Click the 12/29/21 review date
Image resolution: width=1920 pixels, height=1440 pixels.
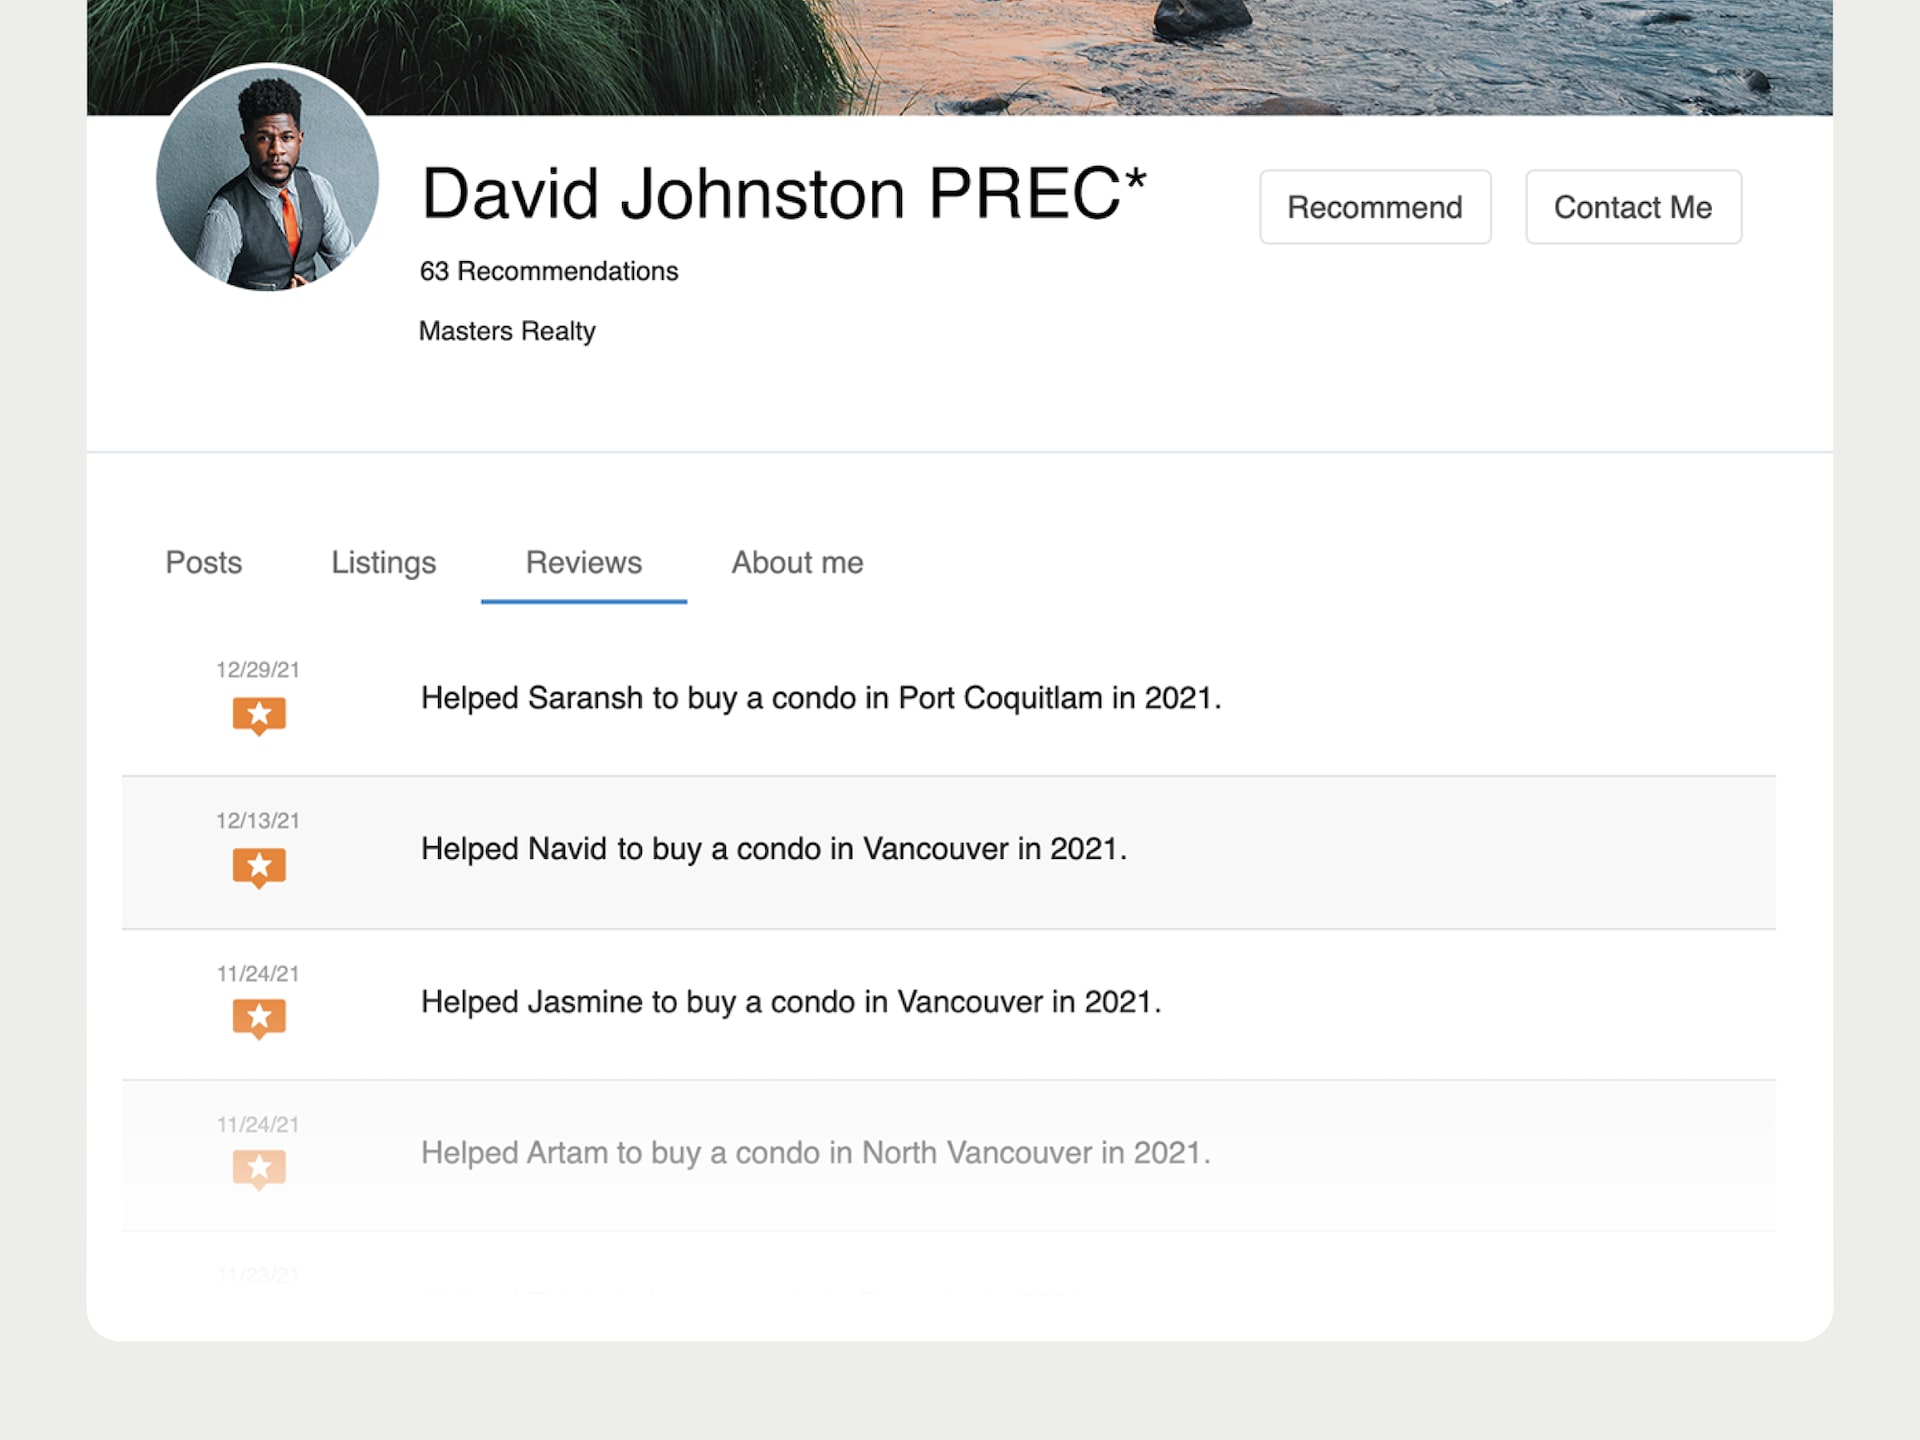pos(258,670)
